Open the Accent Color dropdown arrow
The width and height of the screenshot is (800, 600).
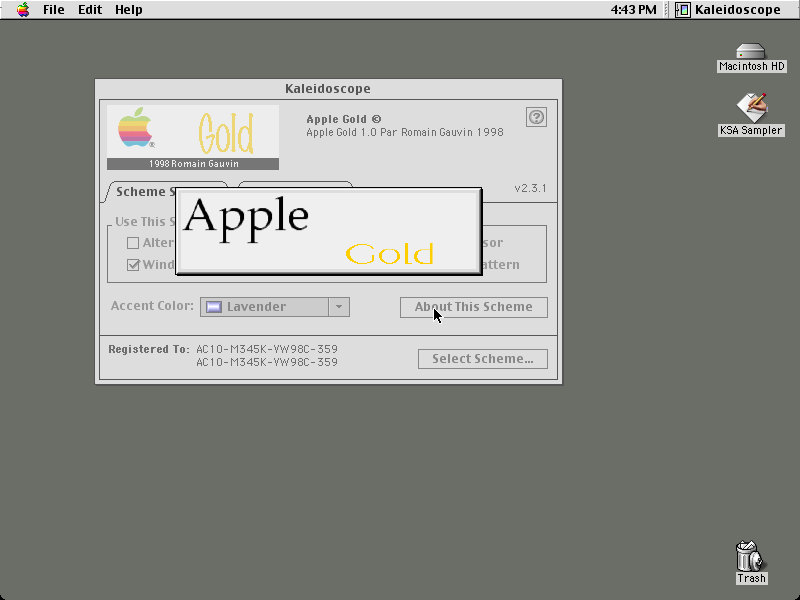pyautogui.click(x=339, y=307)
